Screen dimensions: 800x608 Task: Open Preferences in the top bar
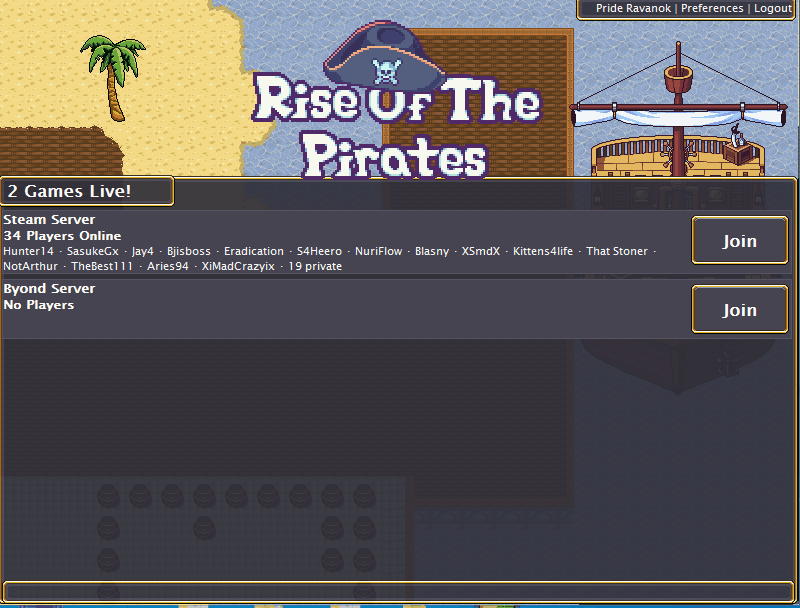pos(712,8)
